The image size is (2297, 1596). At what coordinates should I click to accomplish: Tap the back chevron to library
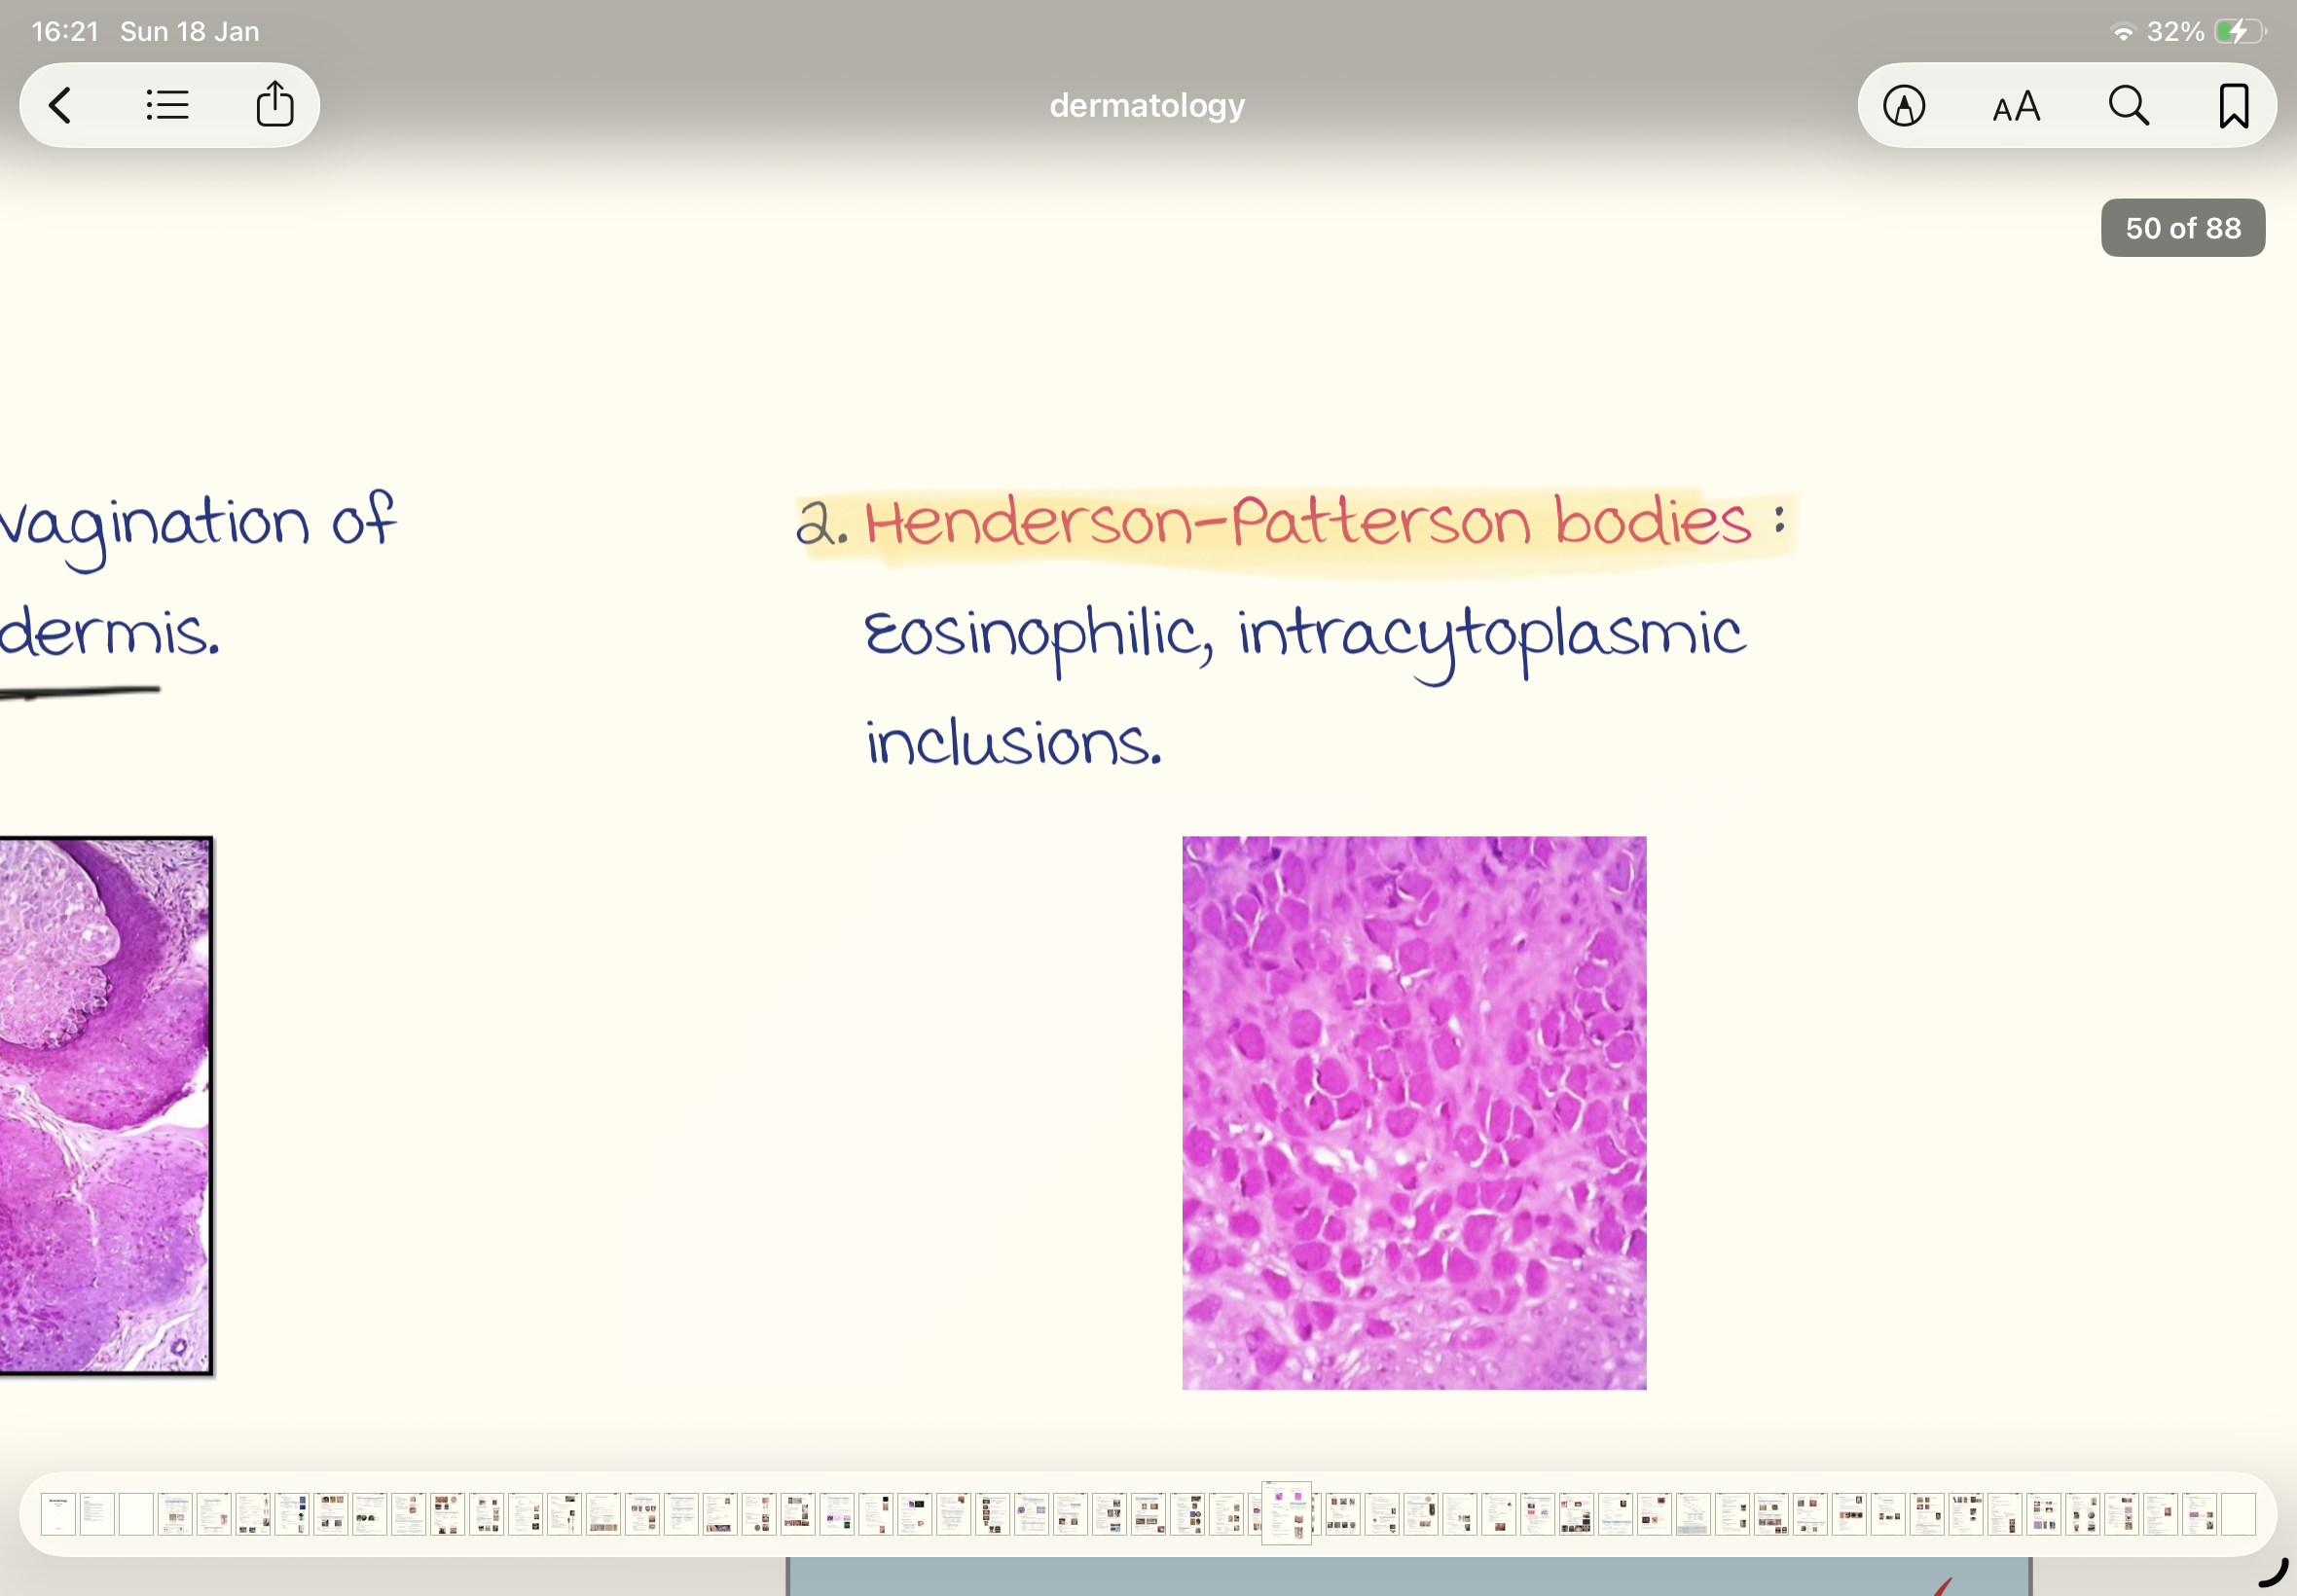[61, 105]
